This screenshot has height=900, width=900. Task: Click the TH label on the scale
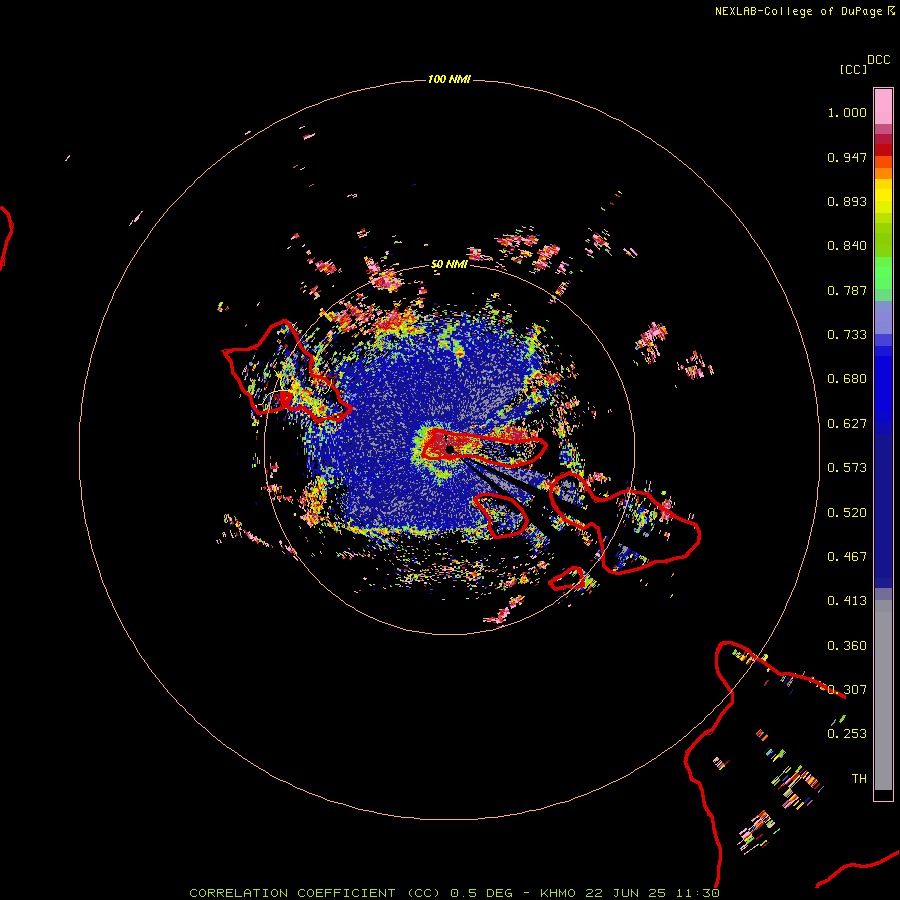point(859,779)
